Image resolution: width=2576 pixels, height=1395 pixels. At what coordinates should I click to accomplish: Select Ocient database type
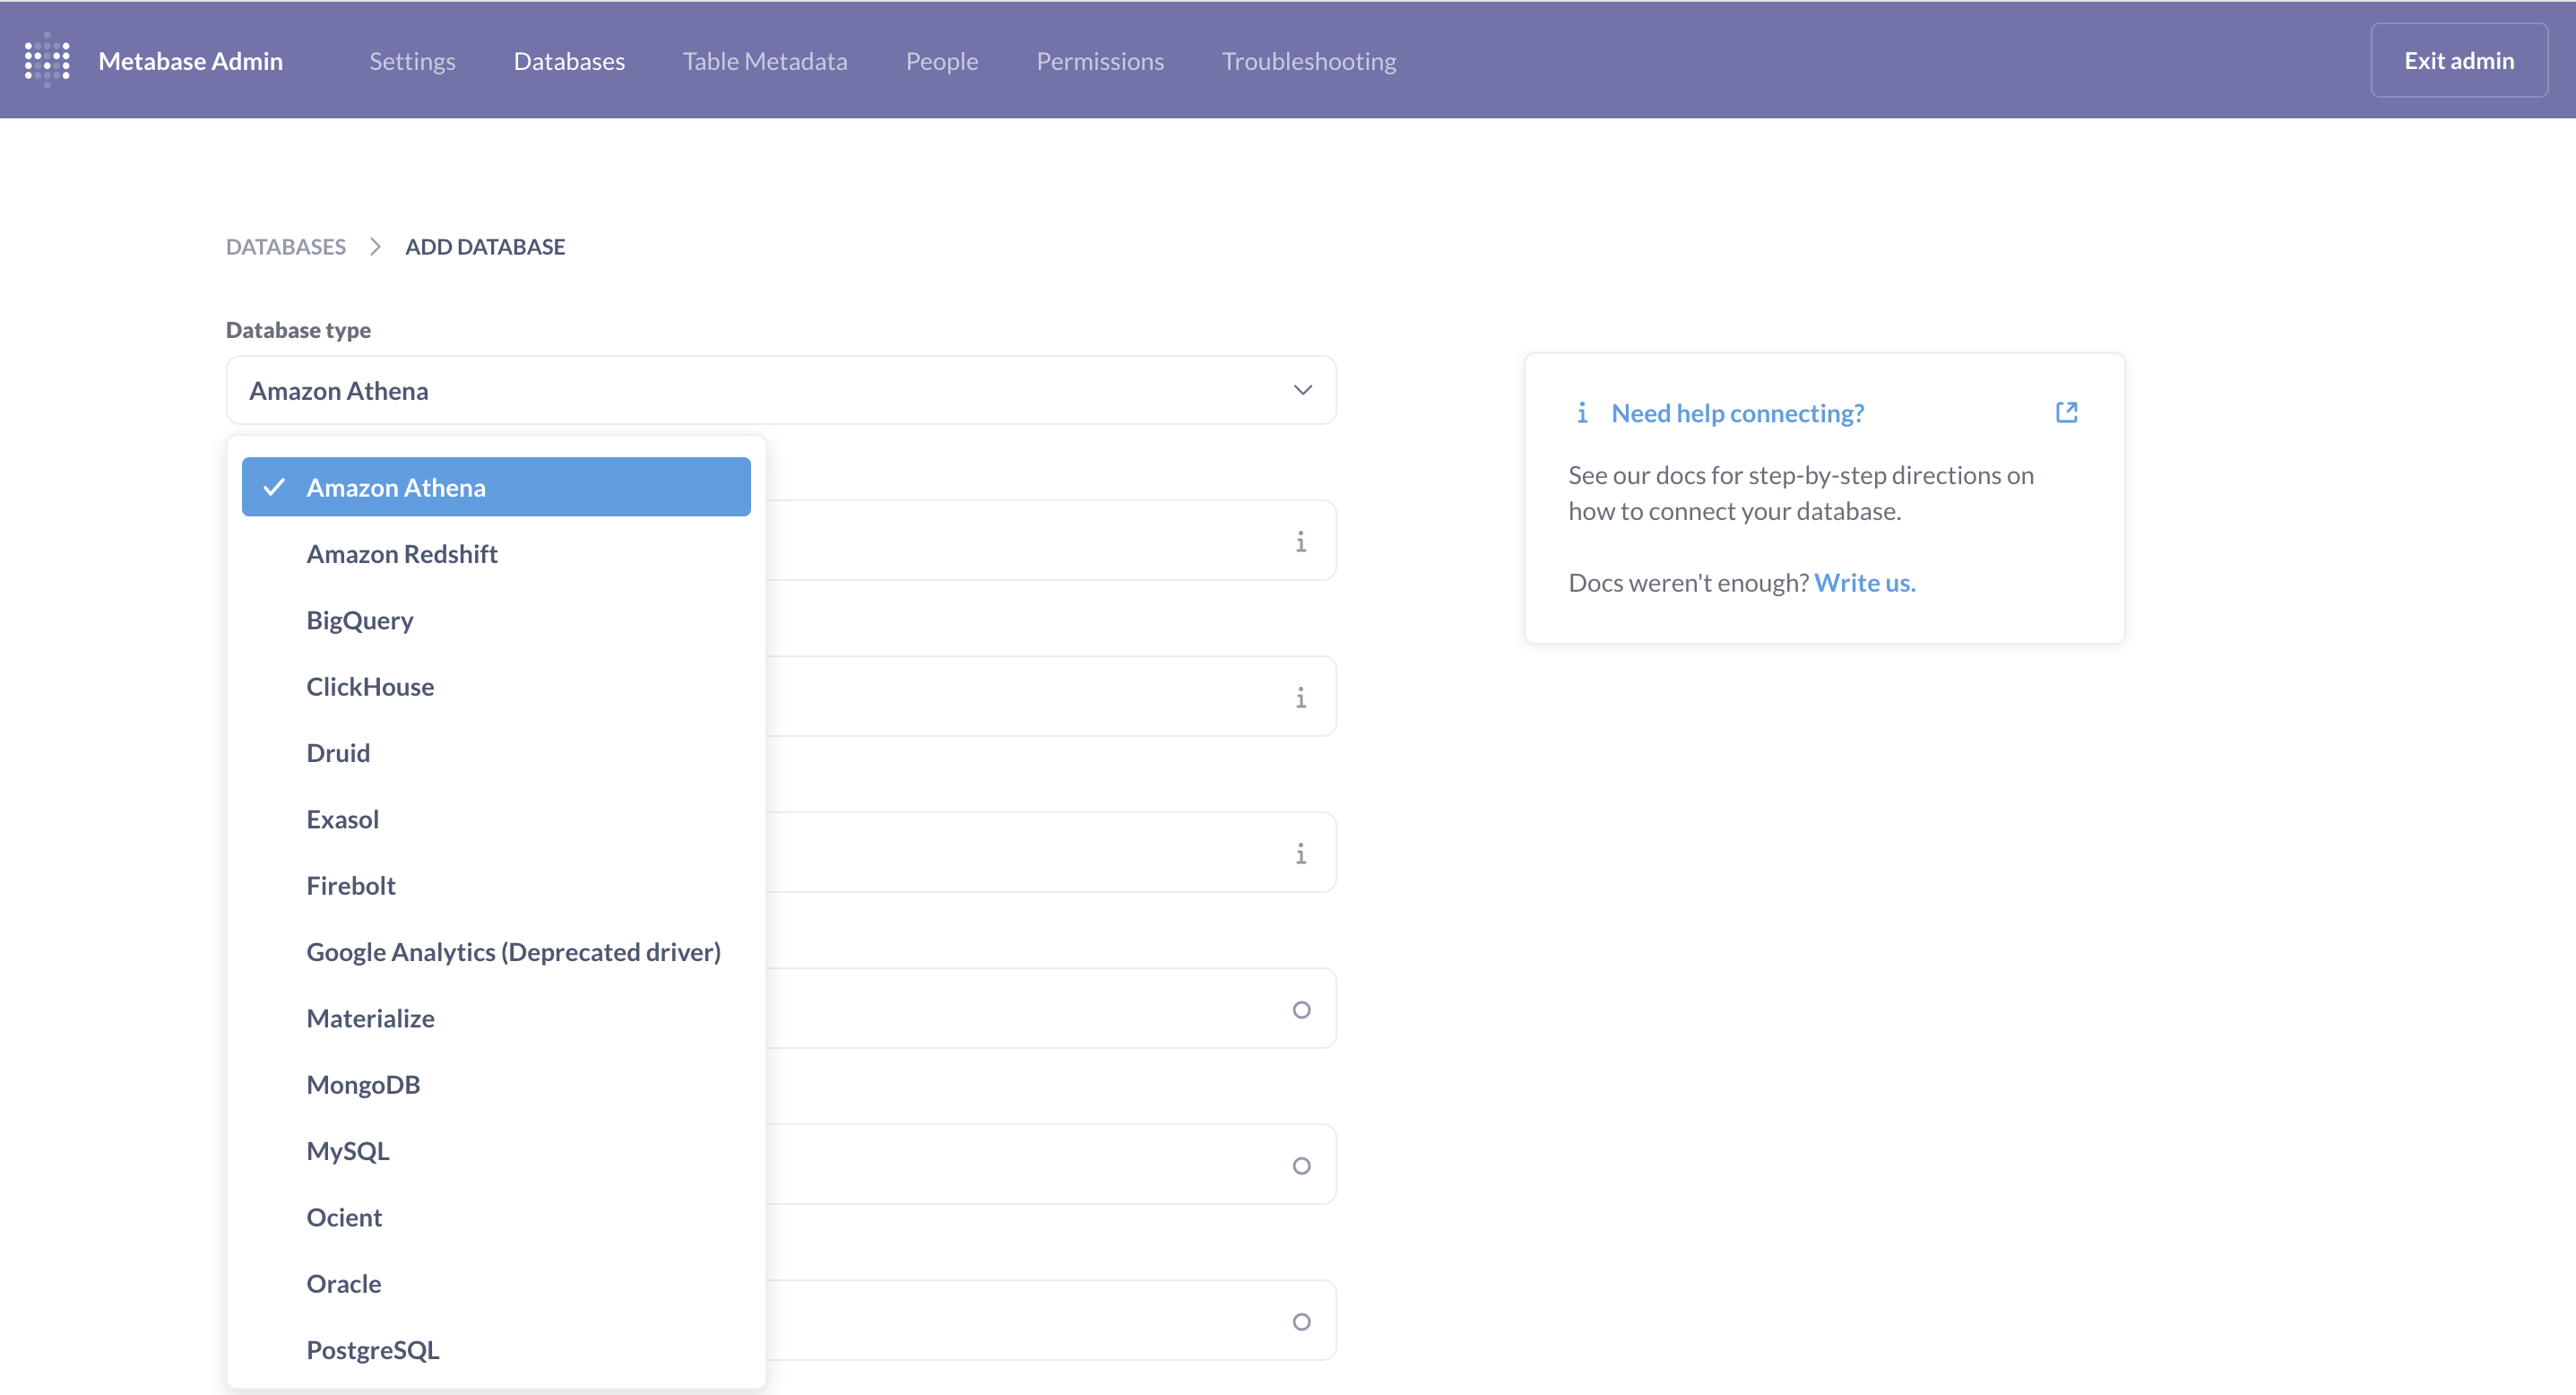coord(496,1217)
